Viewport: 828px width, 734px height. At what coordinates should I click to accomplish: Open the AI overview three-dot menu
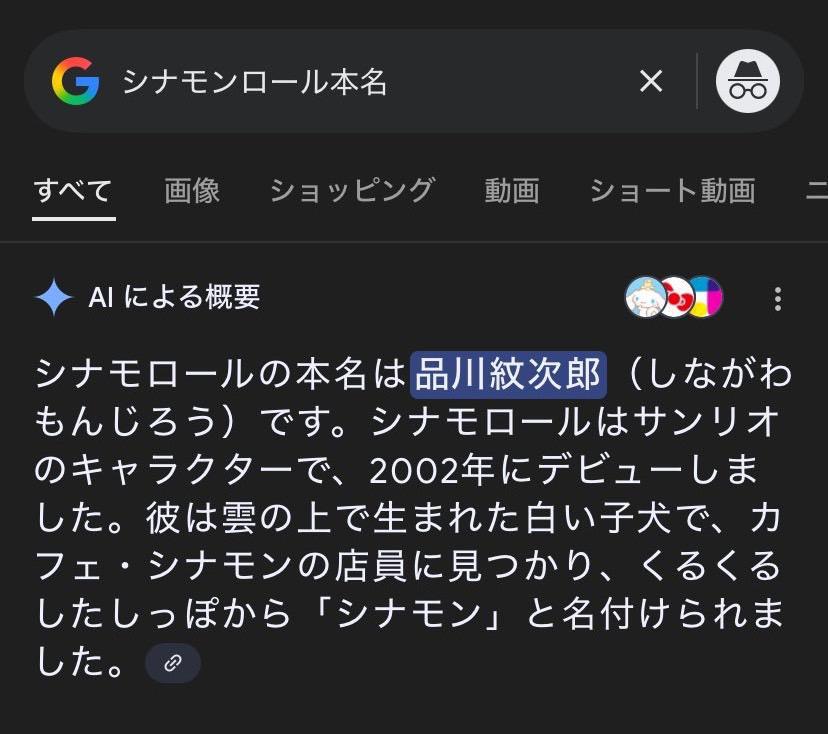point(778,296)
